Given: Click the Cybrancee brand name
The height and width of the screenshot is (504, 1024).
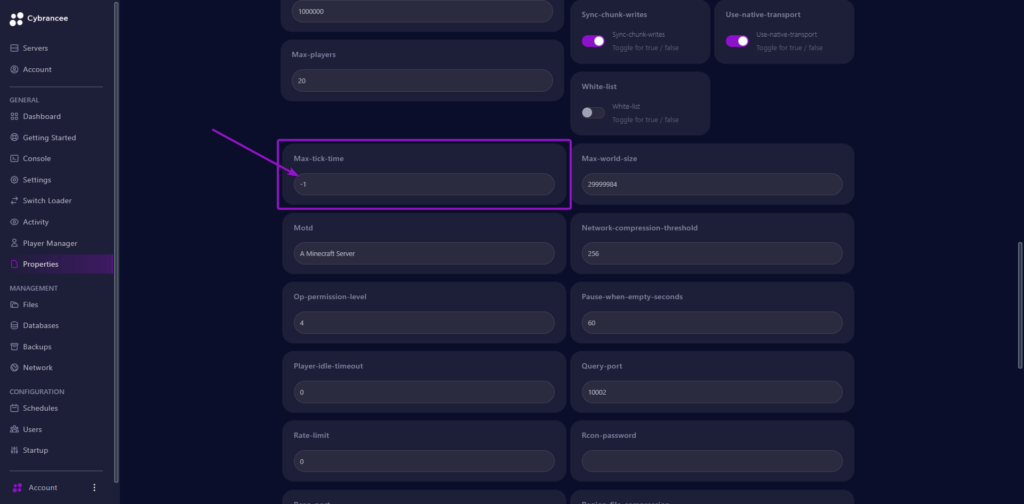Looking at the screenshot, I should point(48,18).
